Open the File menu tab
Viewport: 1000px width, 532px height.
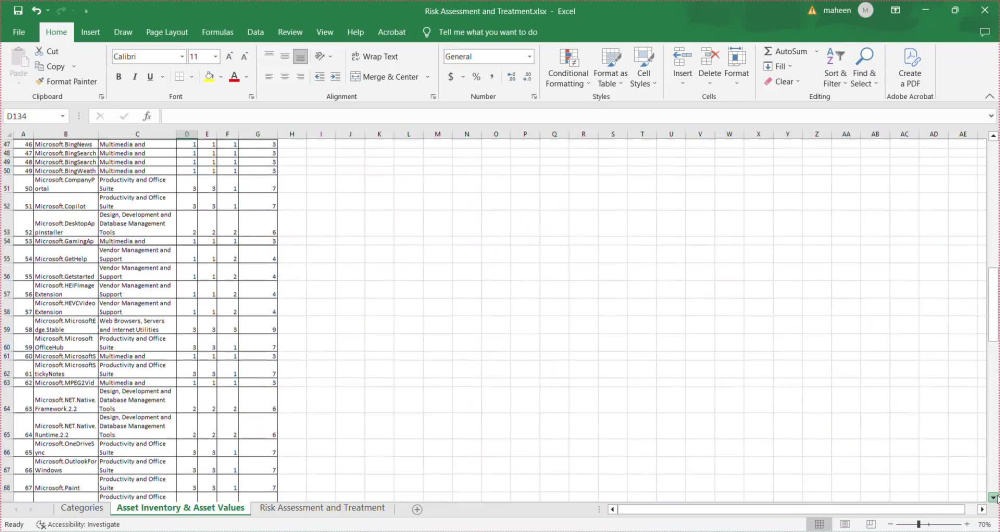pyautogui.click(x=19, y=32)
